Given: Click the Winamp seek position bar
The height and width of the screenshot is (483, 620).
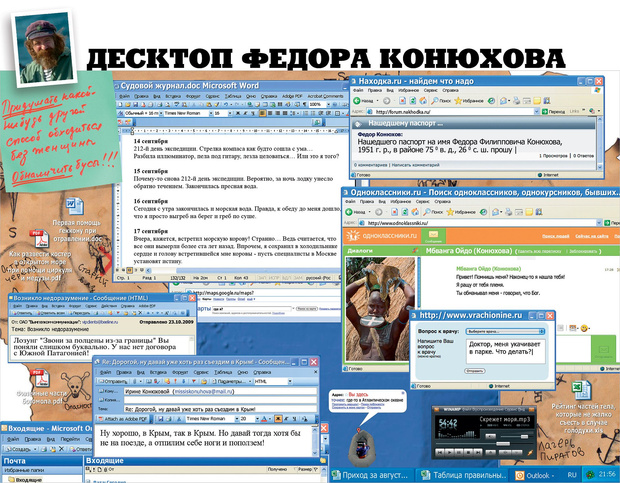Looking at the screenshot, I should pos(482,443).
